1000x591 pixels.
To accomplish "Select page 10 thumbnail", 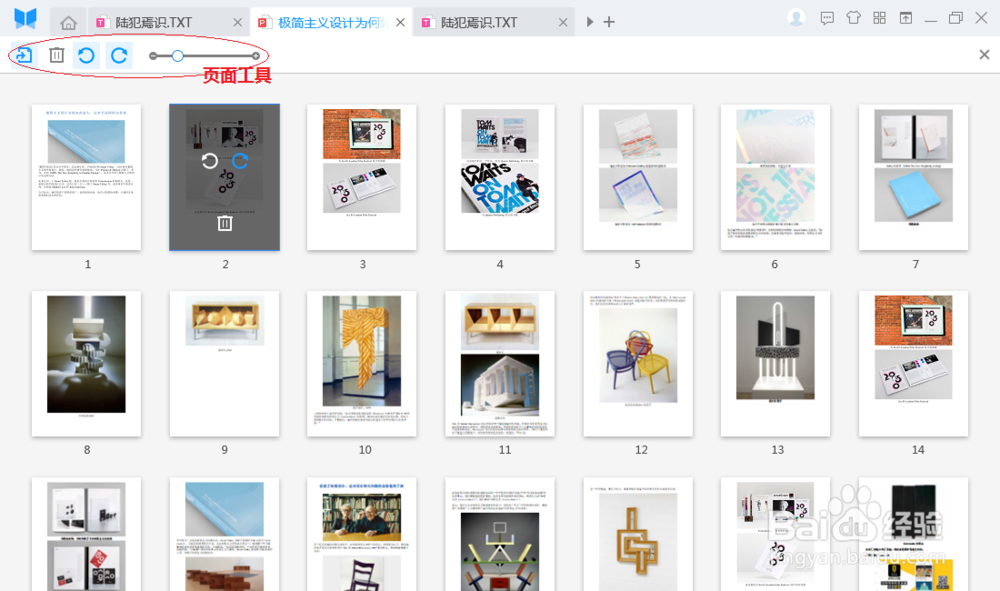I will point(362,364).
